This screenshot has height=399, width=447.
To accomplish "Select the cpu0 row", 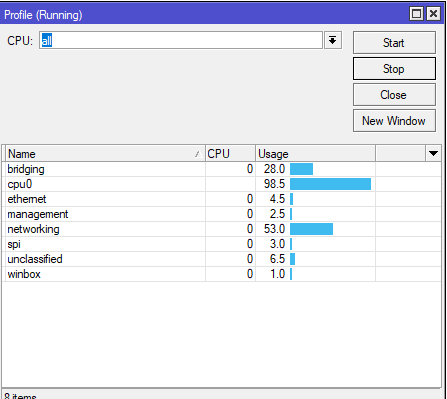I will click(222, 184).
